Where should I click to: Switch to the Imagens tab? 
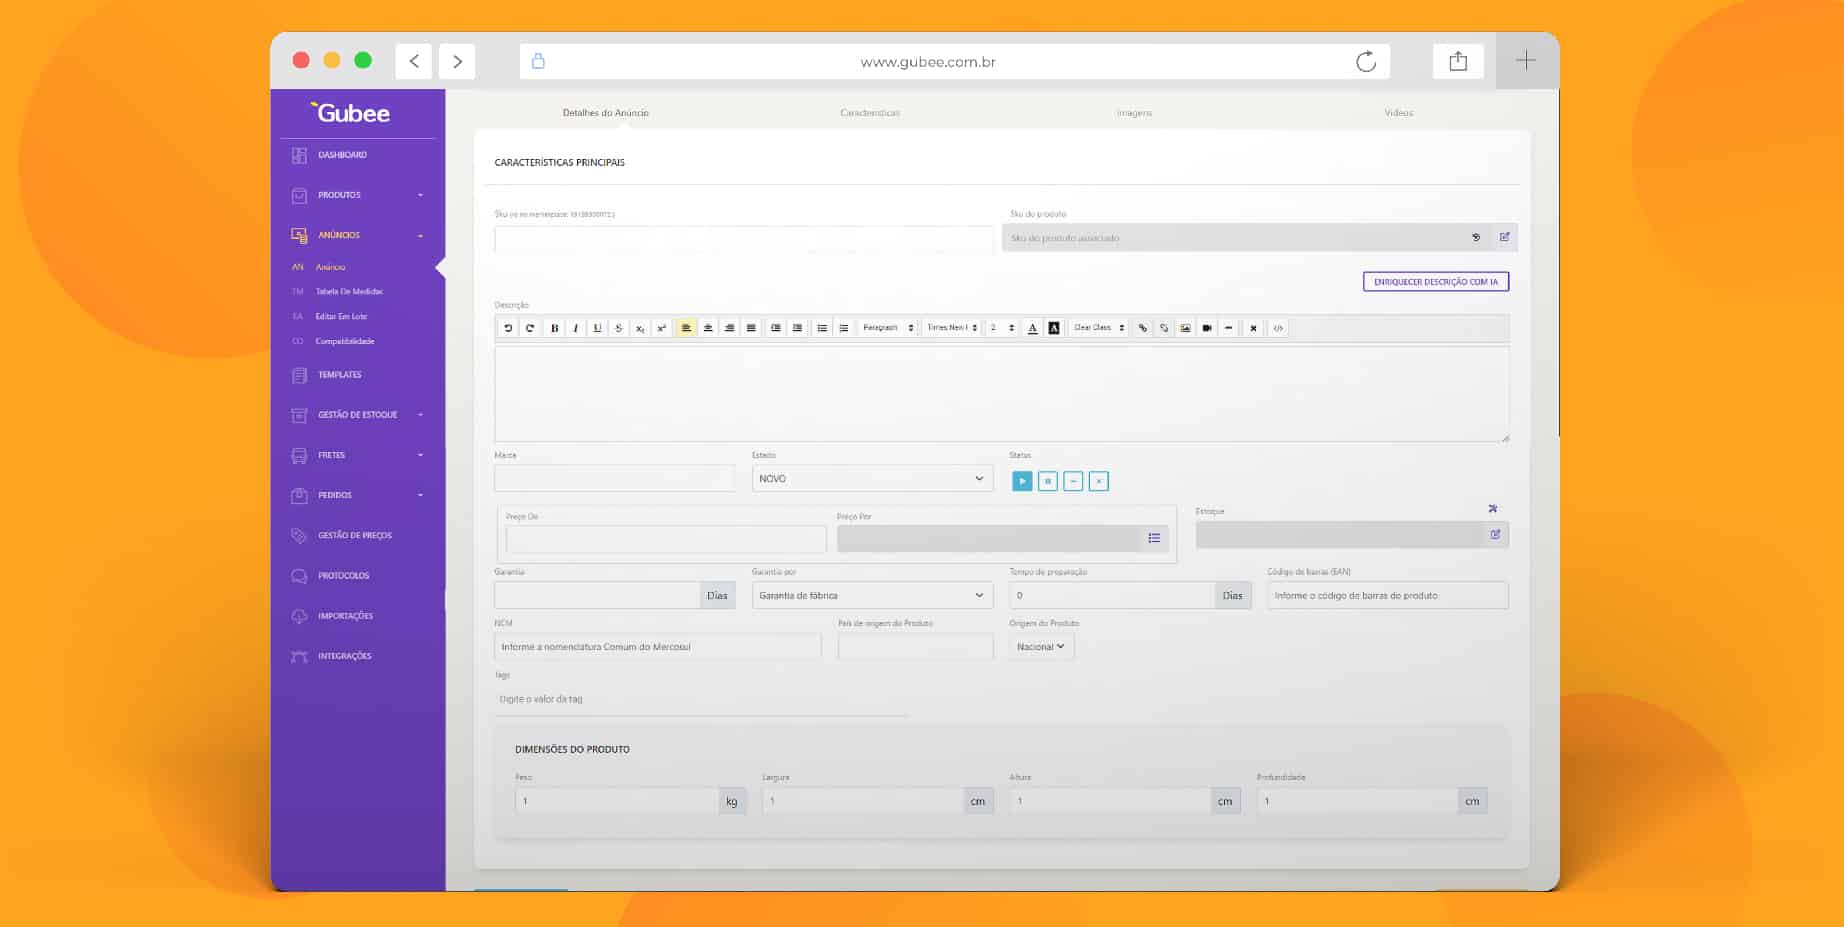(1135, 113)
